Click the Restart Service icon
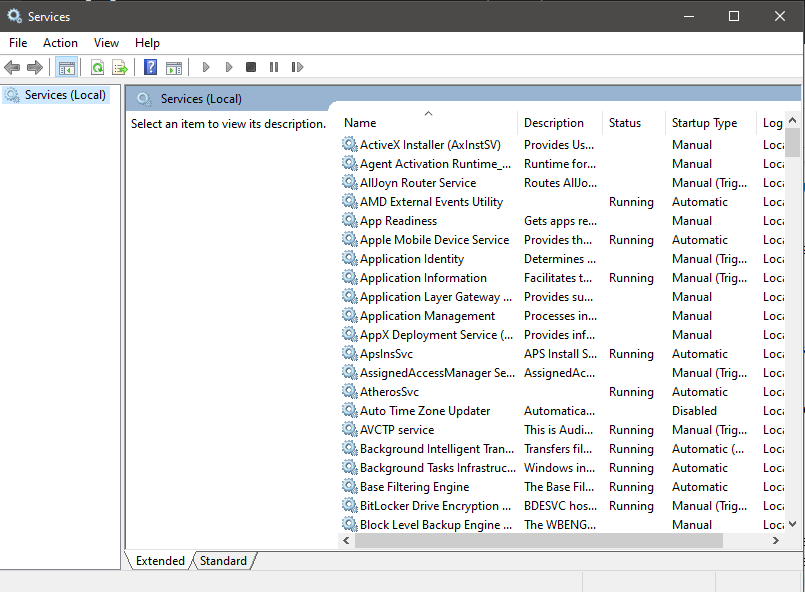 click(x=297, y=67)
